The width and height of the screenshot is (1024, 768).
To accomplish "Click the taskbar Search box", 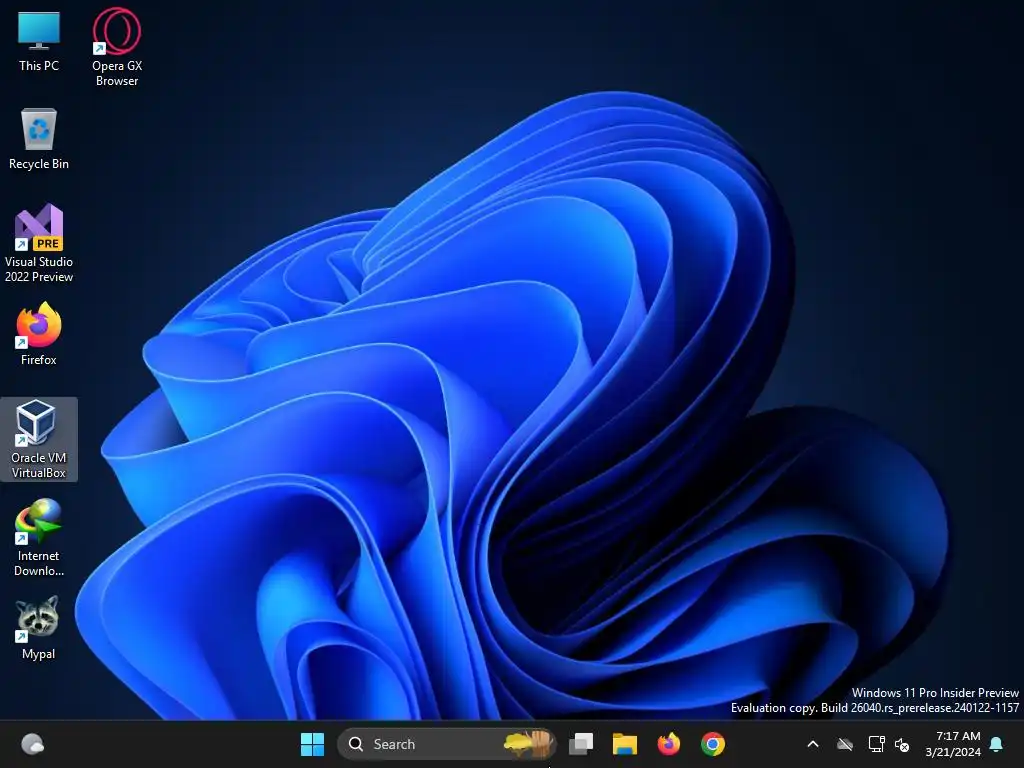I will (447, 744).
